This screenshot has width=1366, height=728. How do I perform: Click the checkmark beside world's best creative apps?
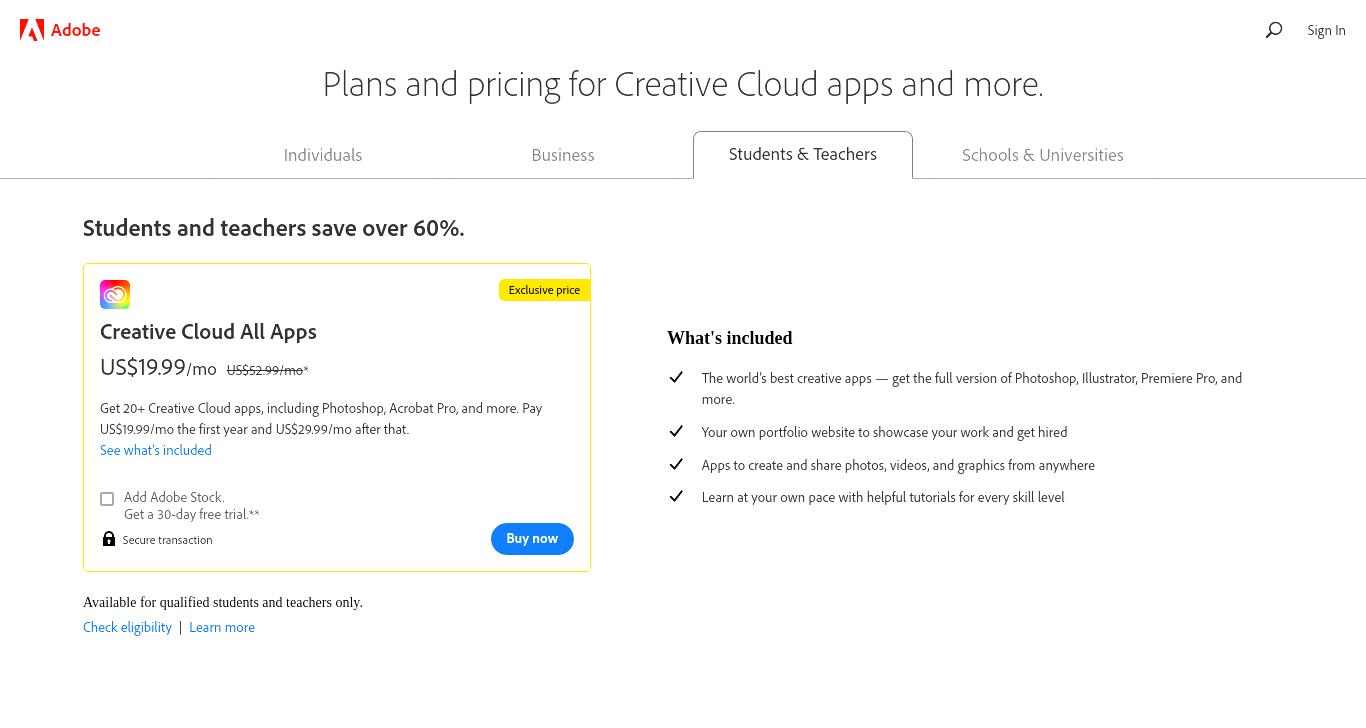(x=676, y=377)
